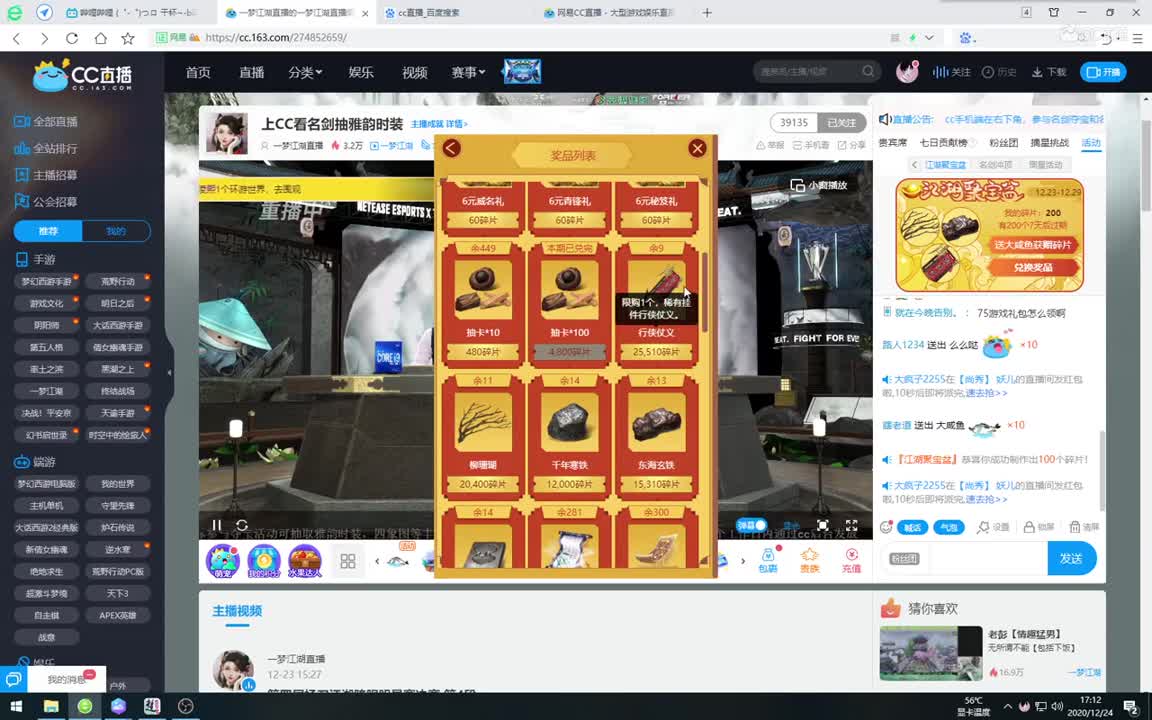Switch to the 活动 tab
The image size is (1152, 720).
(x=1091, y=143)
